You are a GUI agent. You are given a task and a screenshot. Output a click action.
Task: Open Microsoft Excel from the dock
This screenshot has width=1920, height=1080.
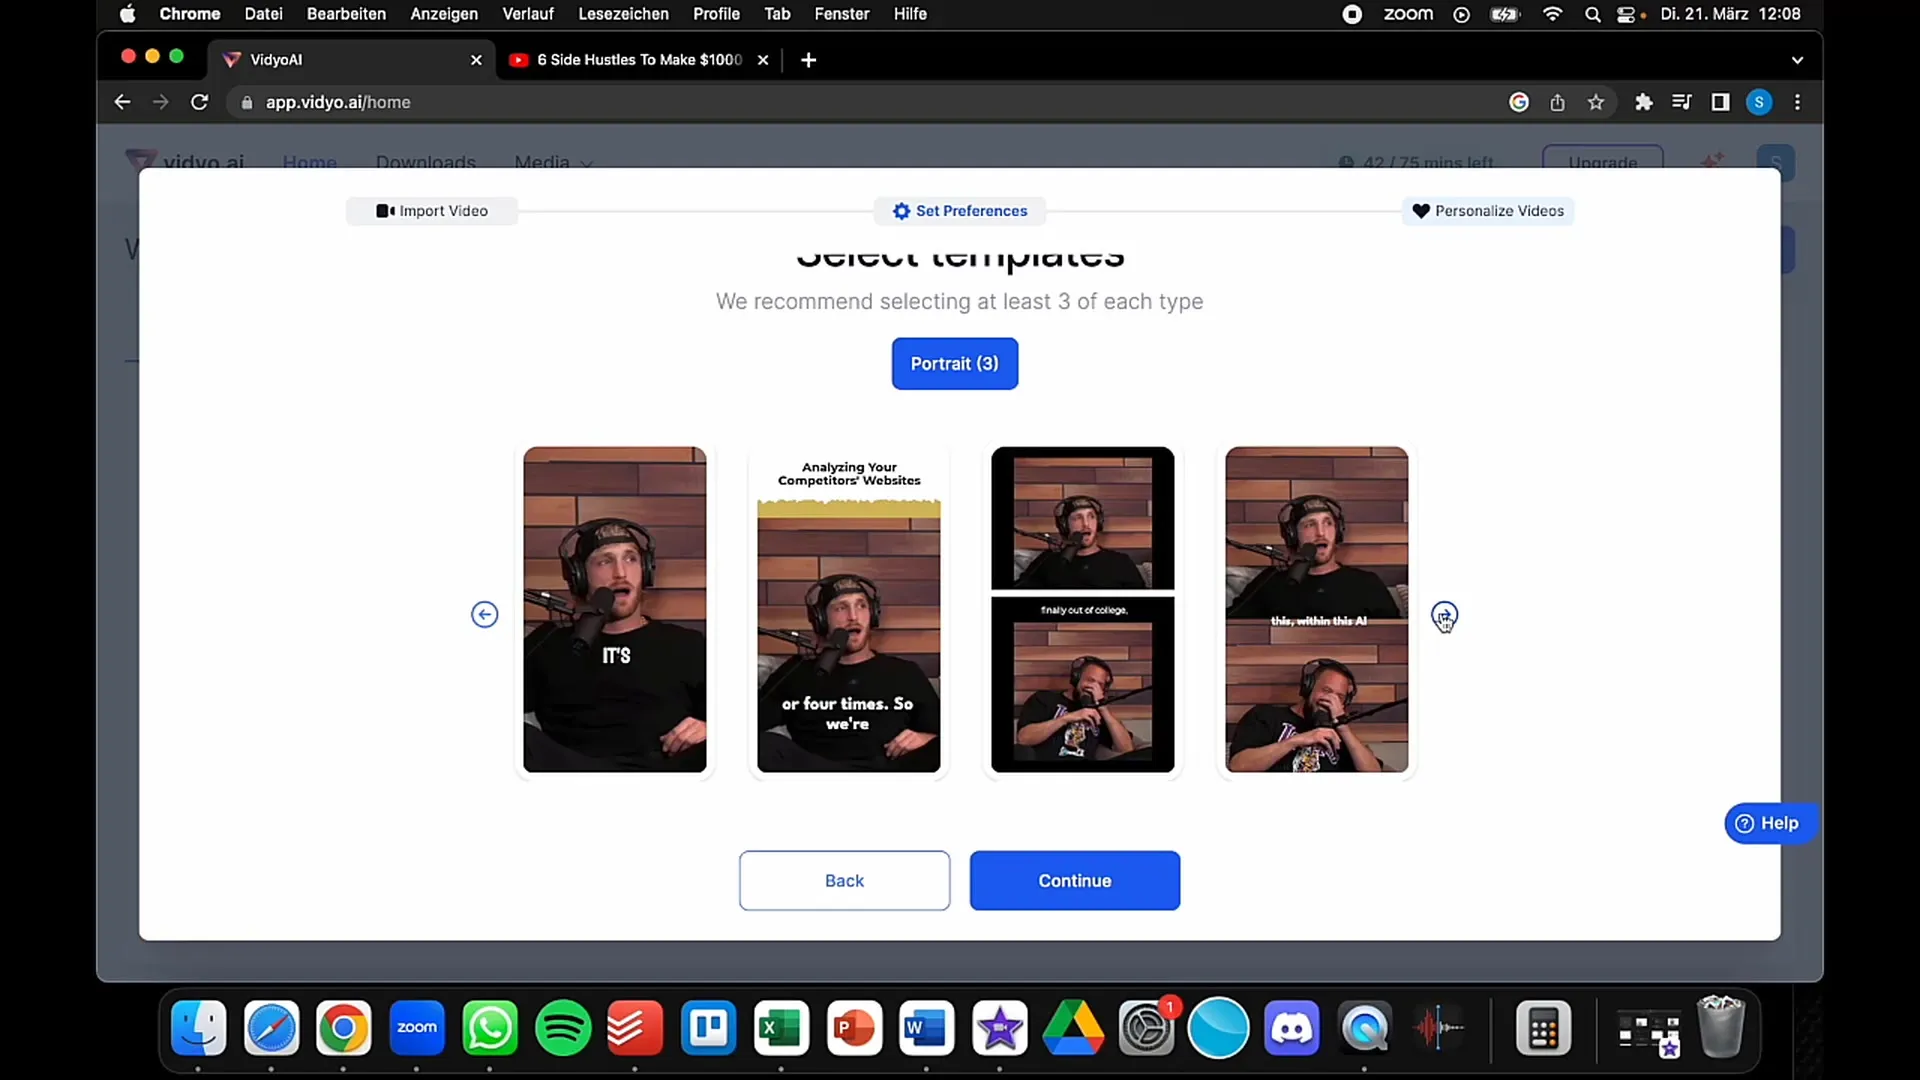[x=781, y=1028]
